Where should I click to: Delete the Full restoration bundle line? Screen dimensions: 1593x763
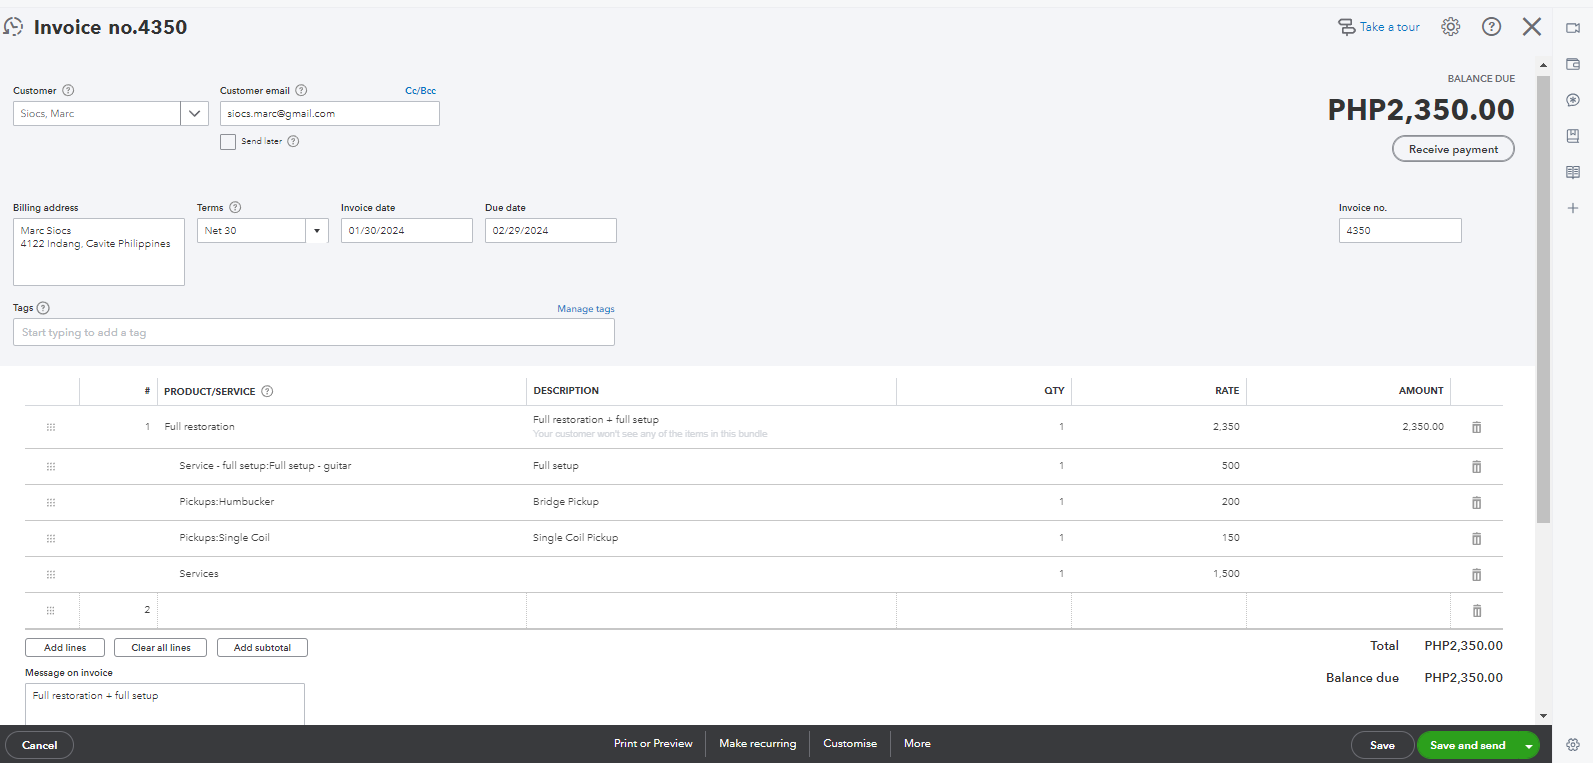point(1476,427)
